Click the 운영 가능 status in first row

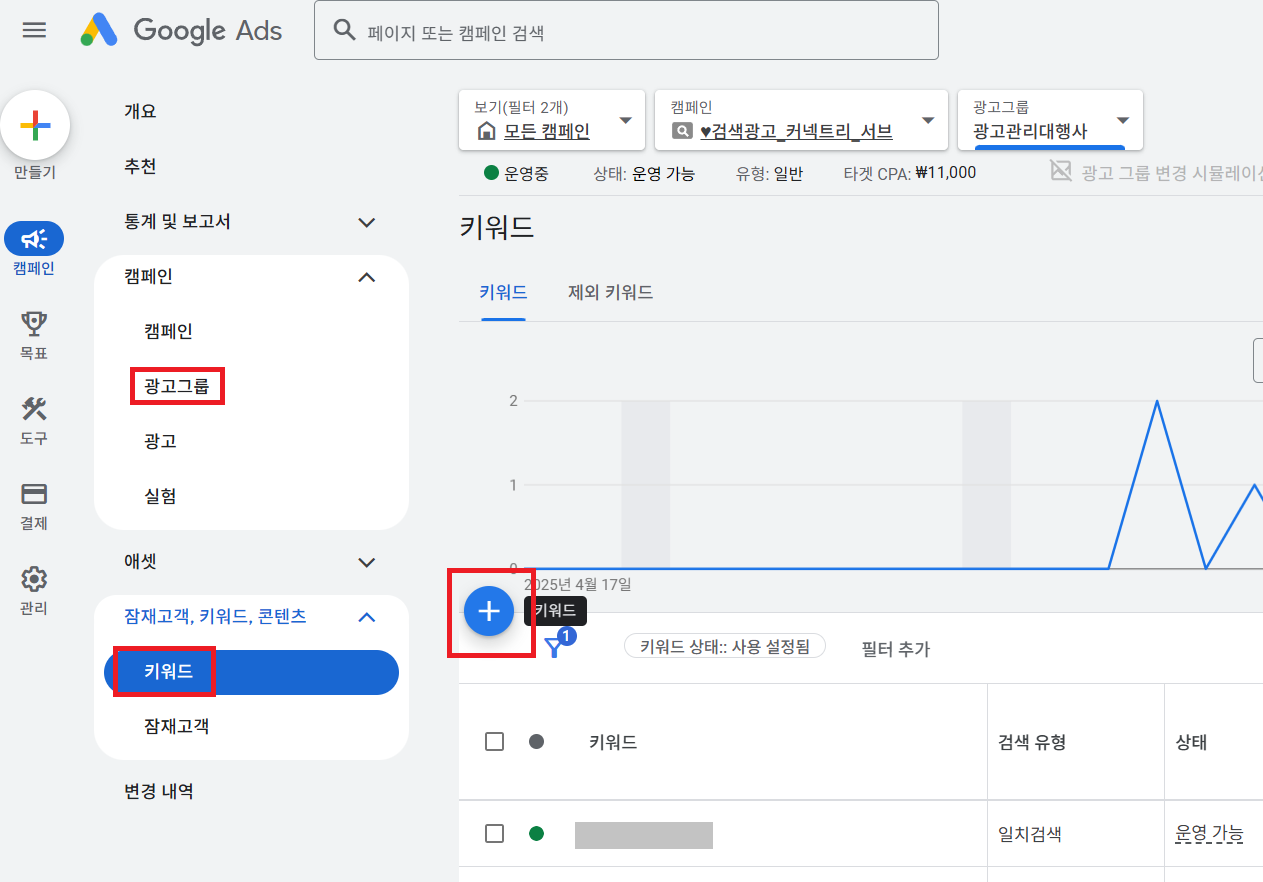click(x=1209, y=833)
